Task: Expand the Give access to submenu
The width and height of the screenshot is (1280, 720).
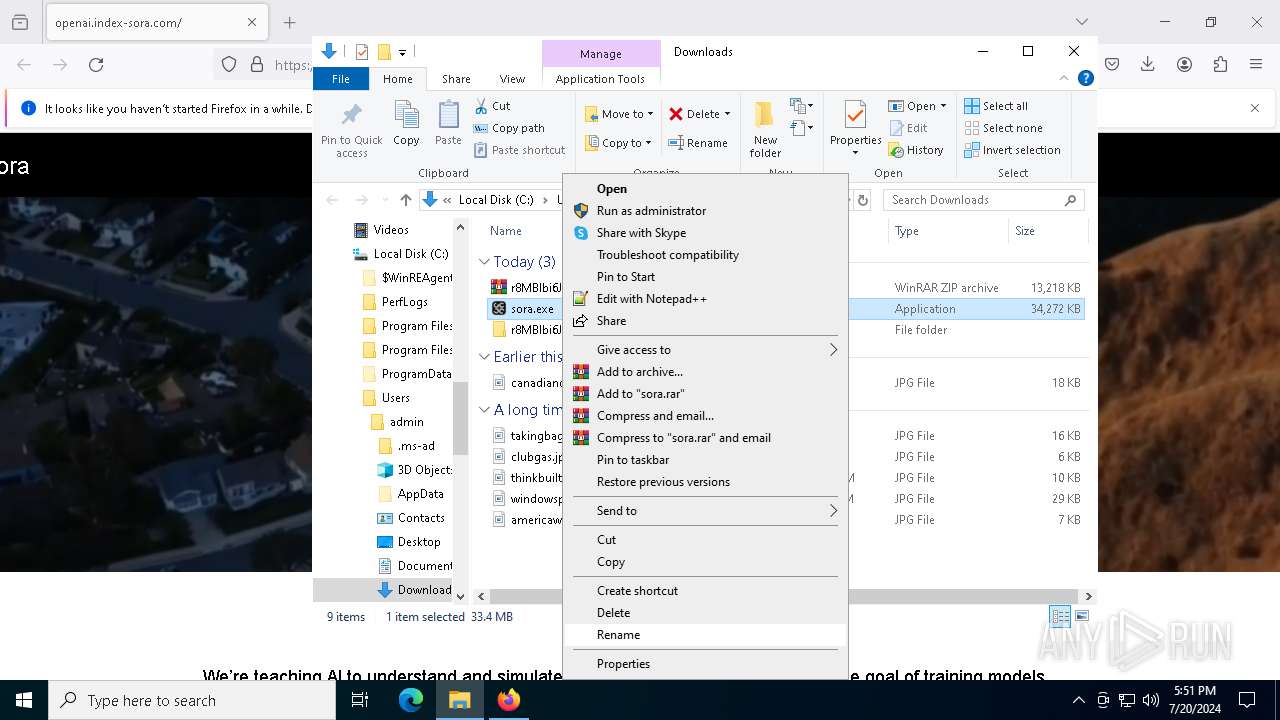Action: (x=706, y=350)
